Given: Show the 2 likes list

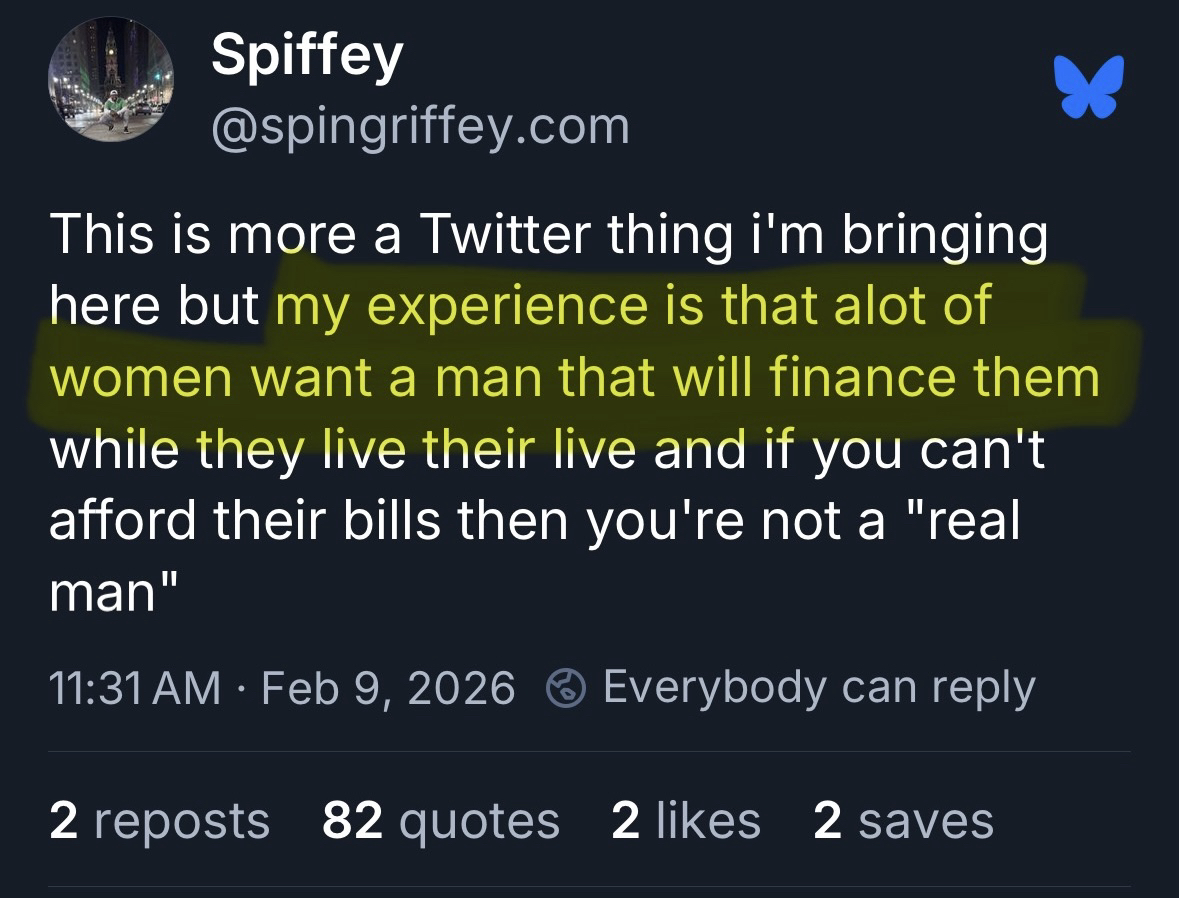Looking at the screenshot, I should tap(685, 821).
